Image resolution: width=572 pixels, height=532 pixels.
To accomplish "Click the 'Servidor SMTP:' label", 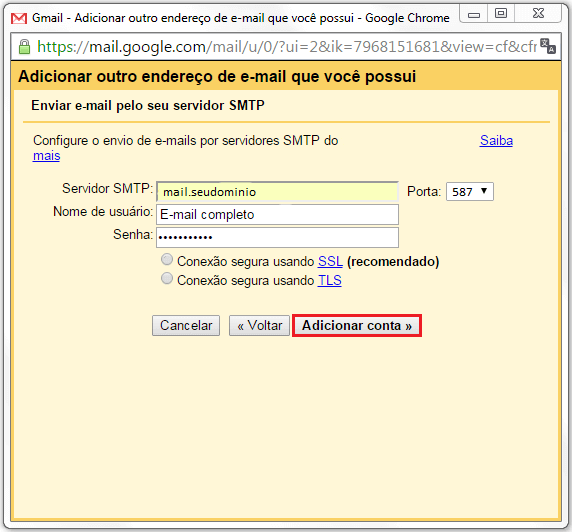I will point(108,189).
